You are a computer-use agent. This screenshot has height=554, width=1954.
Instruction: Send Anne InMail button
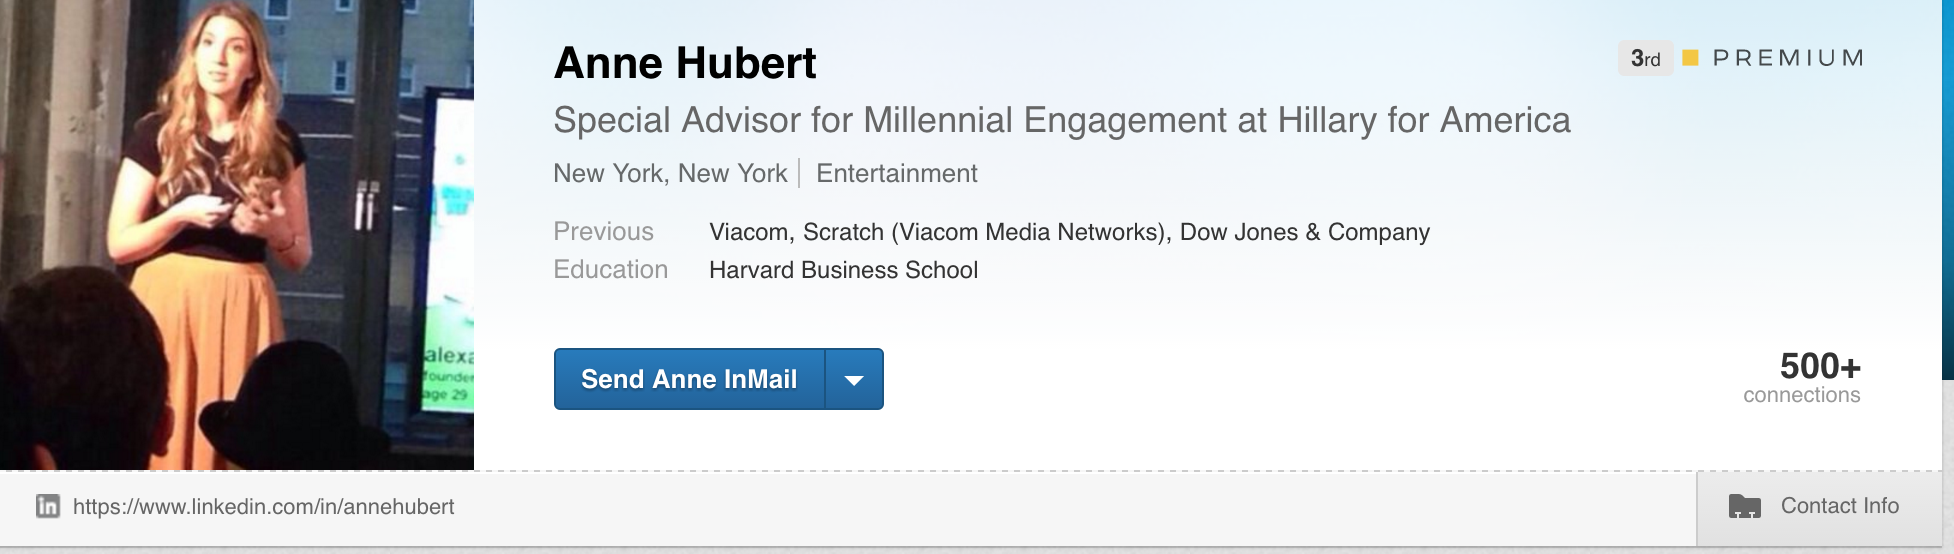click(689, 379)
